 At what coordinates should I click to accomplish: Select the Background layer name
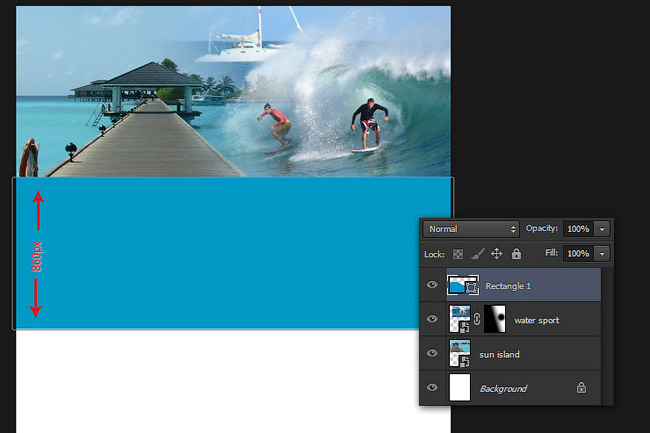click(x=503, y=389)
